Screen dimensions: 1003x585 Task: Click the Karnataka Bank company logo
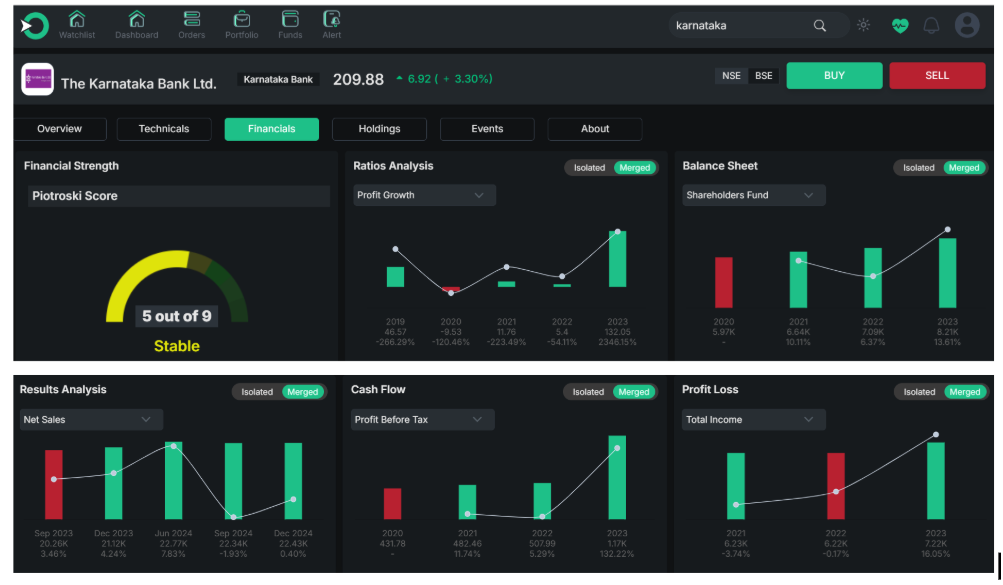[x=37, y=79]
